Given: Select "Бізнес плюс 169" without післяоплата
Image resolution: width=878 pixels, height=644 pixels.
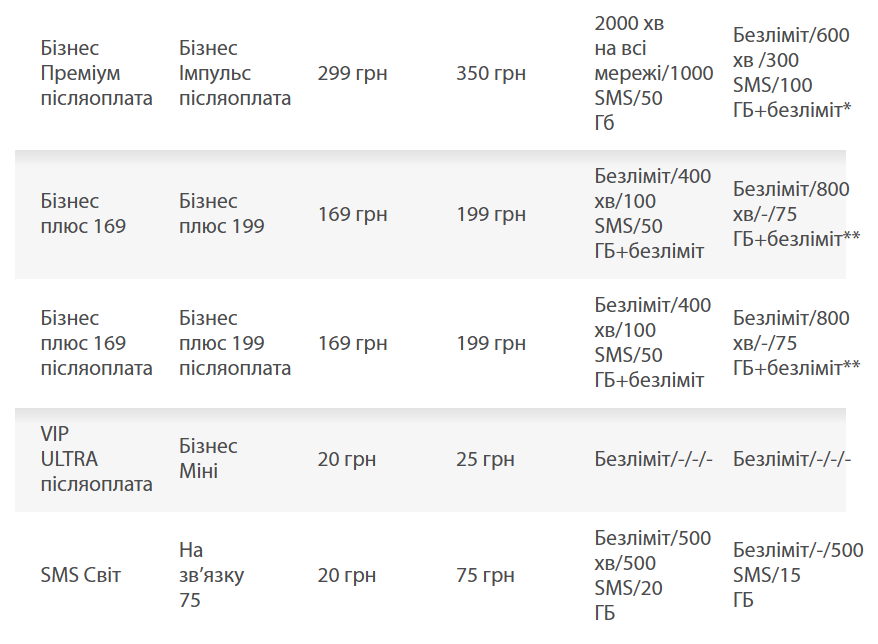Looking at the screenshot, I should 84,214.
